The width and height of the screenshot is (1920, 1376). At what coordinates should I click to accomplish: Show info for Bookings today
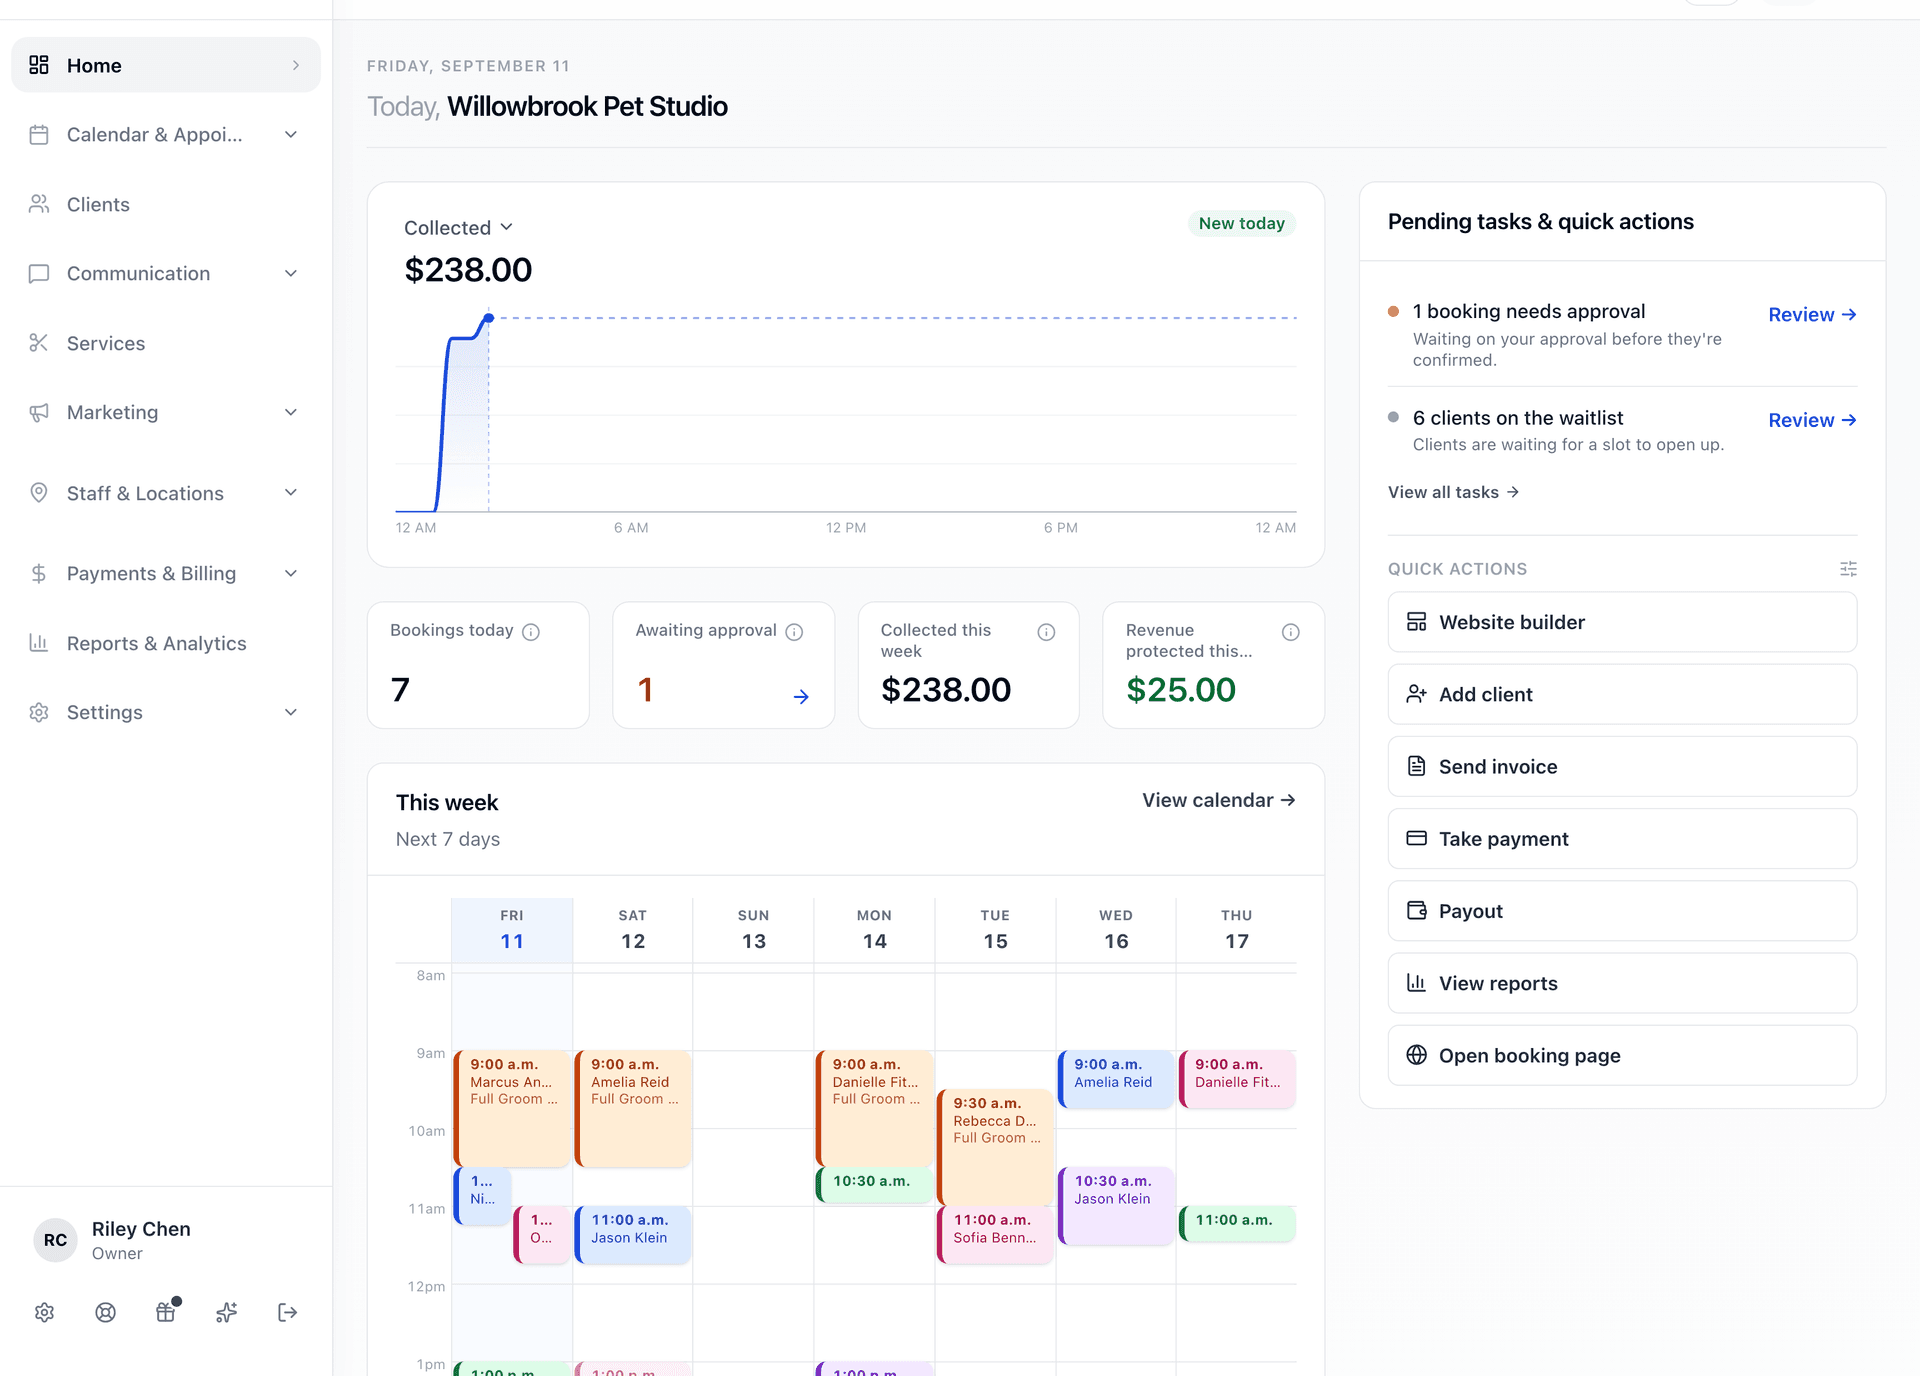pos(531,632)
